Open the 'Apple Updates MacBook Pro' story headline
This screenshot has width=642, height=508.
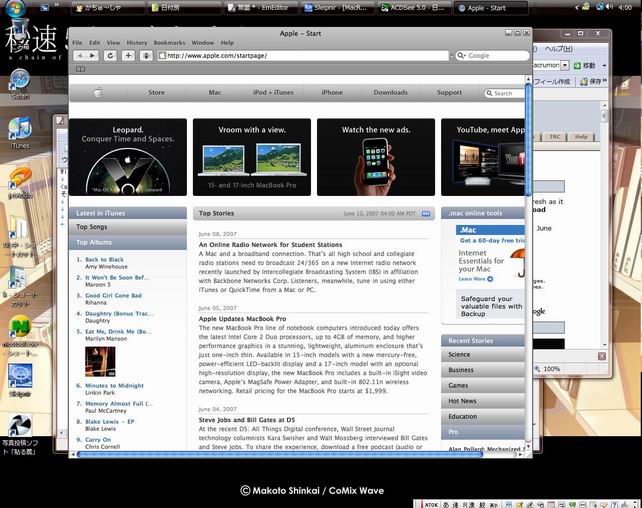point(242,319)
